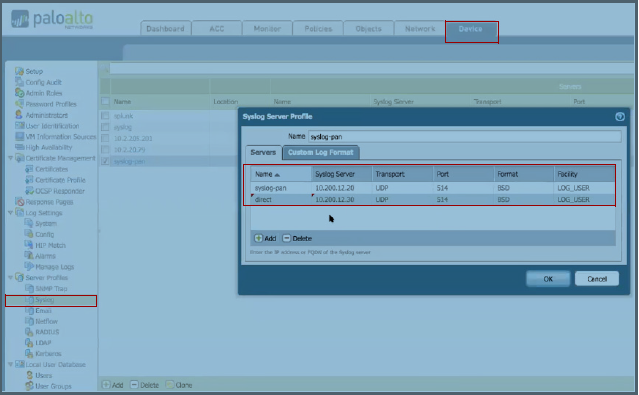The width and height of the screenshot is (639, 395).
Task: Select the Servers tab in dialog
Action: (x=263, y=152)
